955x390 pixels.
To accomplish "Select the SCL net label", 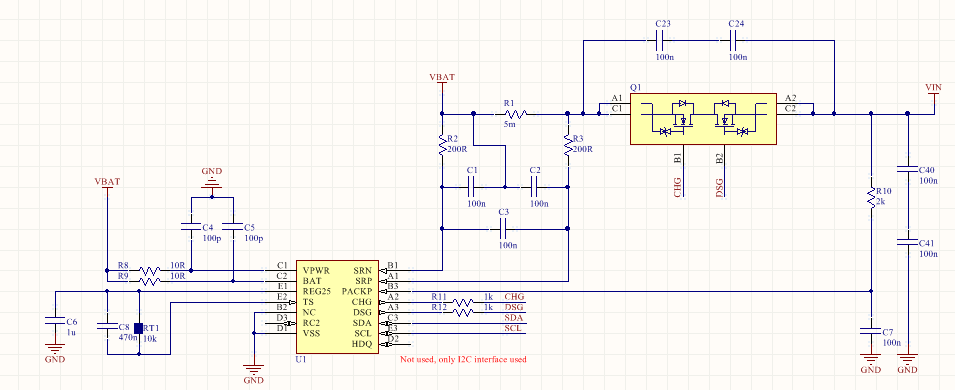I will point(513,328).
